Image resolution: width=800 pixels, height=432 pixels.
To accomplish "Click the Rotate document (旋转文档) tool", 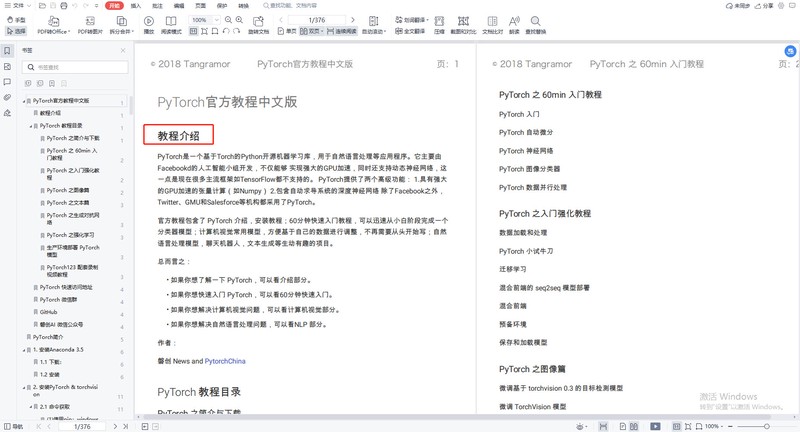I will click(x=259, y=25).
